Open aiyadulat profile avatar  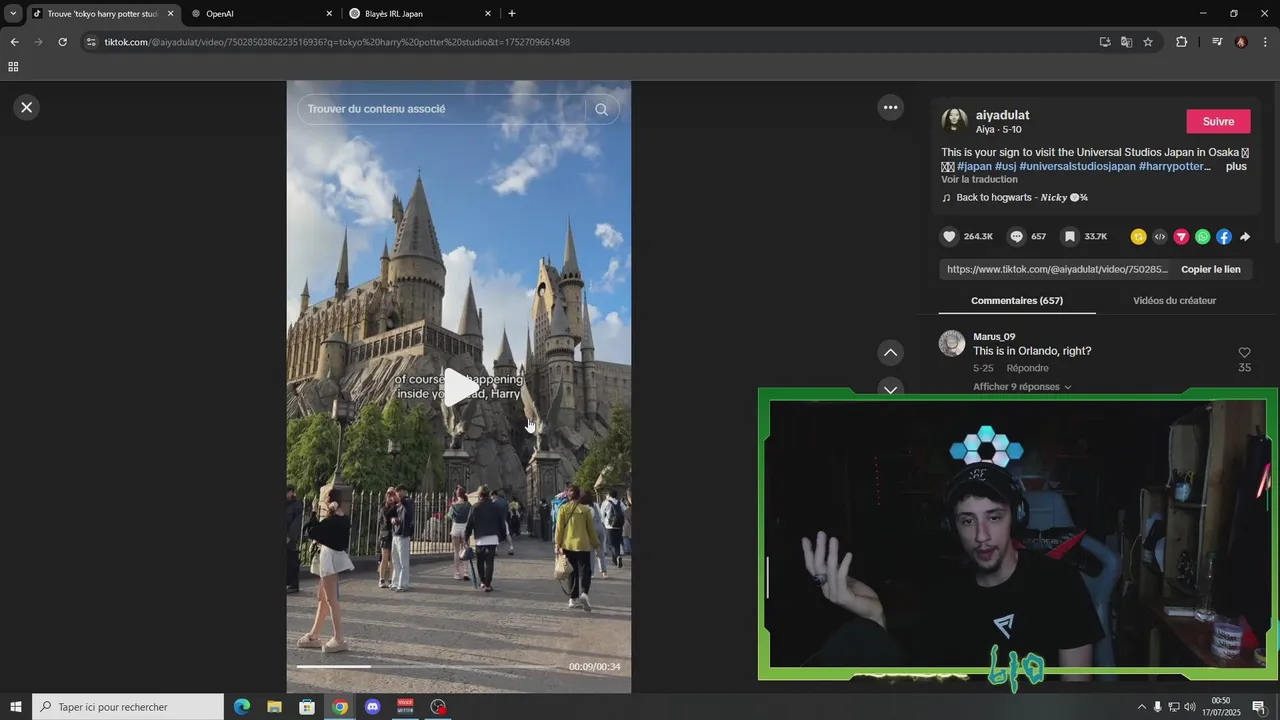954,121
